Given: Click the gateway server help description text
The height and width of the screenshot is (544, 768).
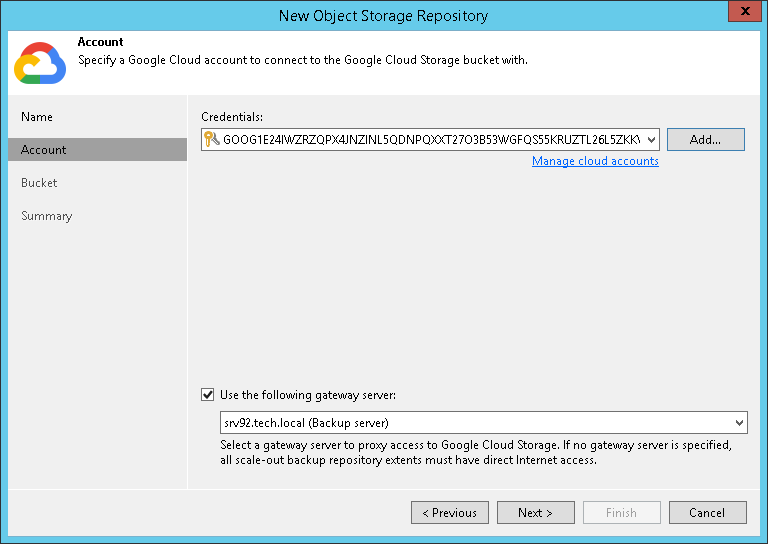Looking at the screenshot, I should point(482,452).
